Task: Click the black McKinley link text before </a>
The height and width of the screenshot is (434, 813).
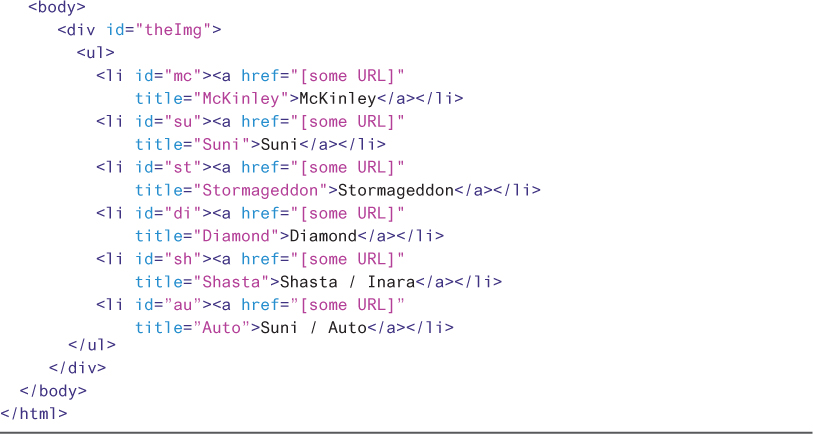Action: [x=338, y=99]
